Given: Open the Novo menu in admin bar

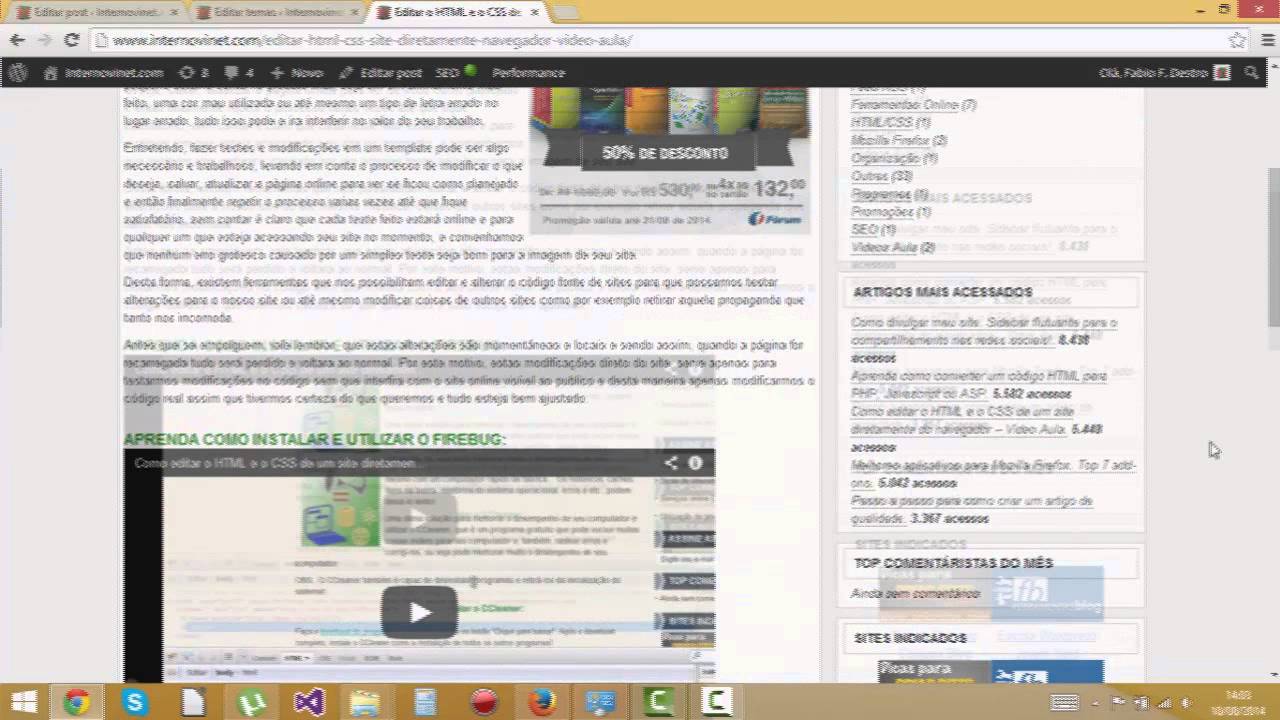Looking at the screenshot, I should pos(297,73).
